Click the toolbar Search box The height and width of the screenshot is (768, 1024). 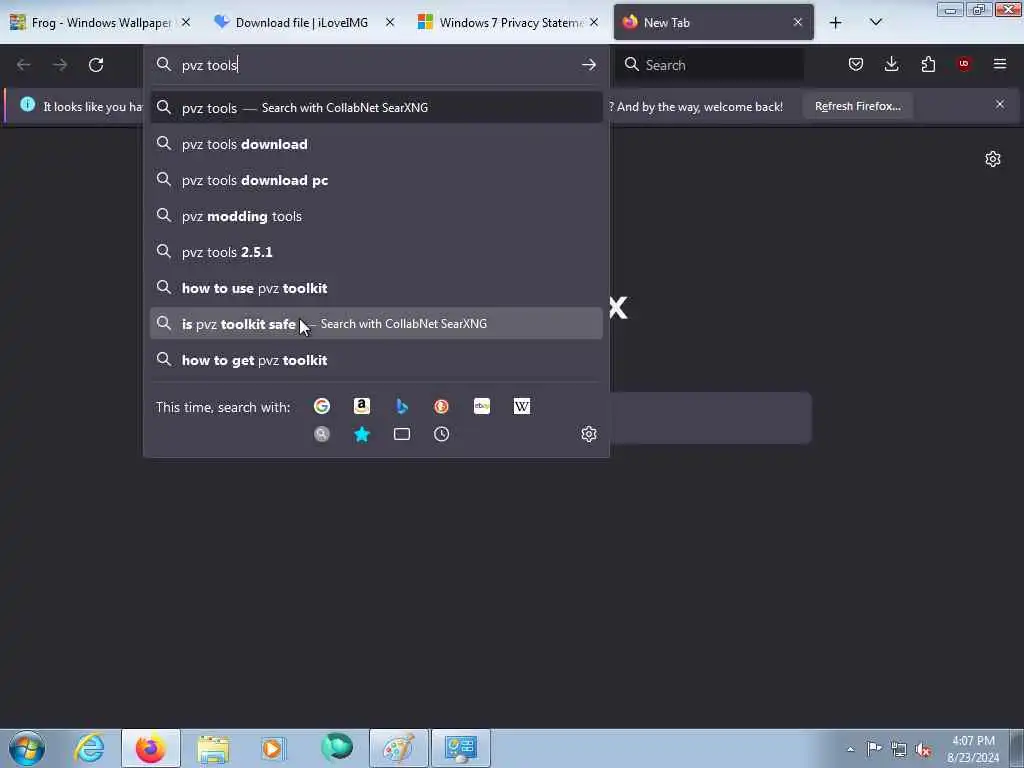[x=709, y=65]
